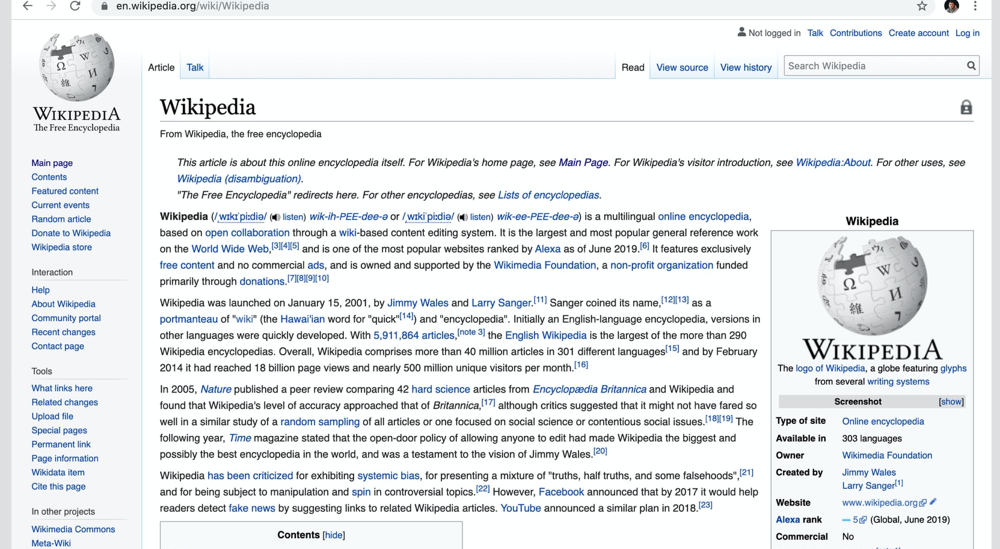Open Wikipedia (disambiguation) link
This screenshot has height=549, width=1000.
point(239,179)
